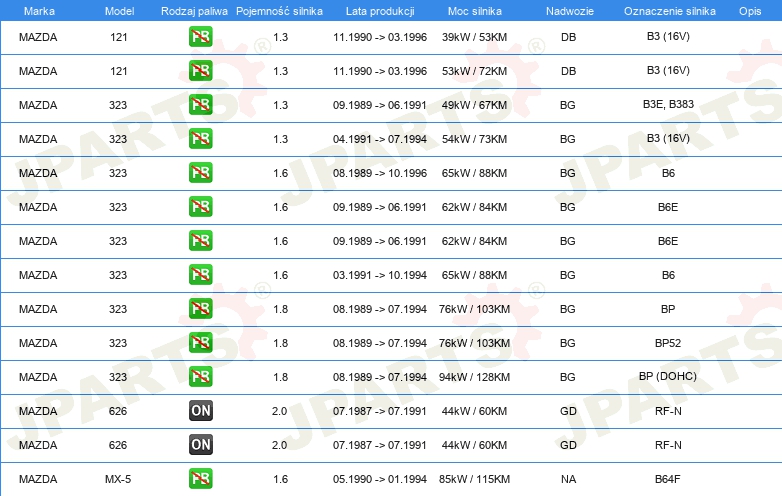Click the Pojemność silnika column header

[x=279, y=11]
